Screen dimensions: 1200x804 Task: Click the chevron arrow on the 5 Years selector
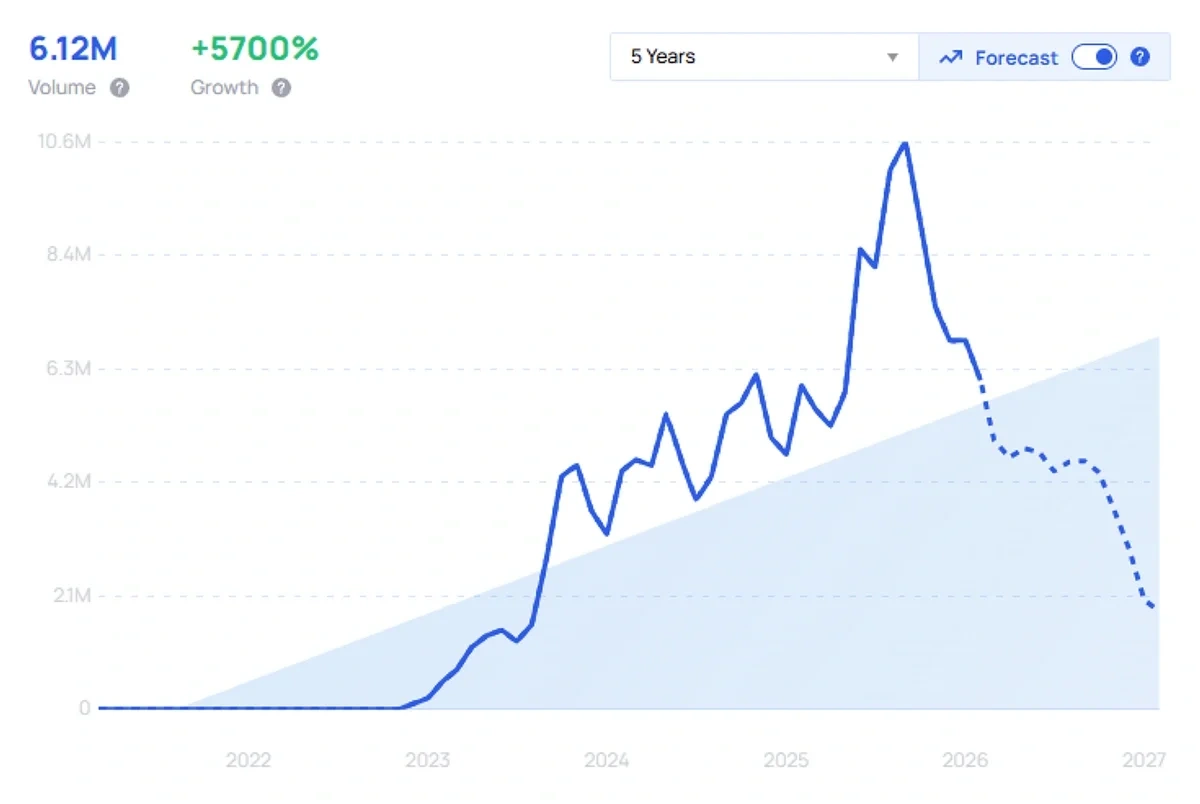892,57
